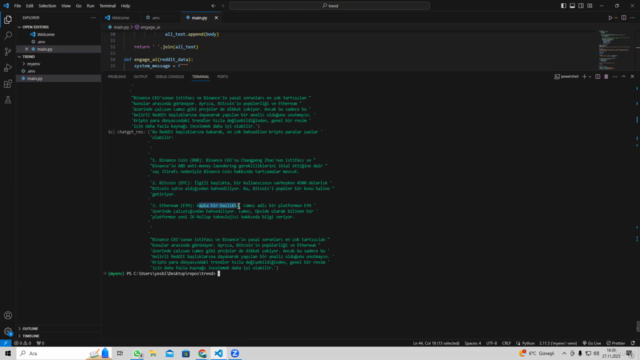Open editor More Actions ellipsis
Image resolution: width=640 pixels, height=360 pixels.
[632, 18]
